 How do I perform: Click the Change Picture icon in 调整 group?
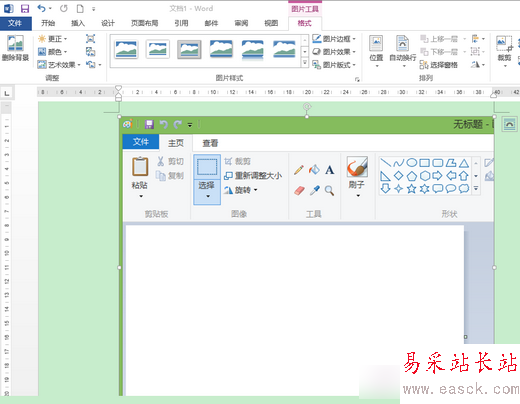[90, 52]
